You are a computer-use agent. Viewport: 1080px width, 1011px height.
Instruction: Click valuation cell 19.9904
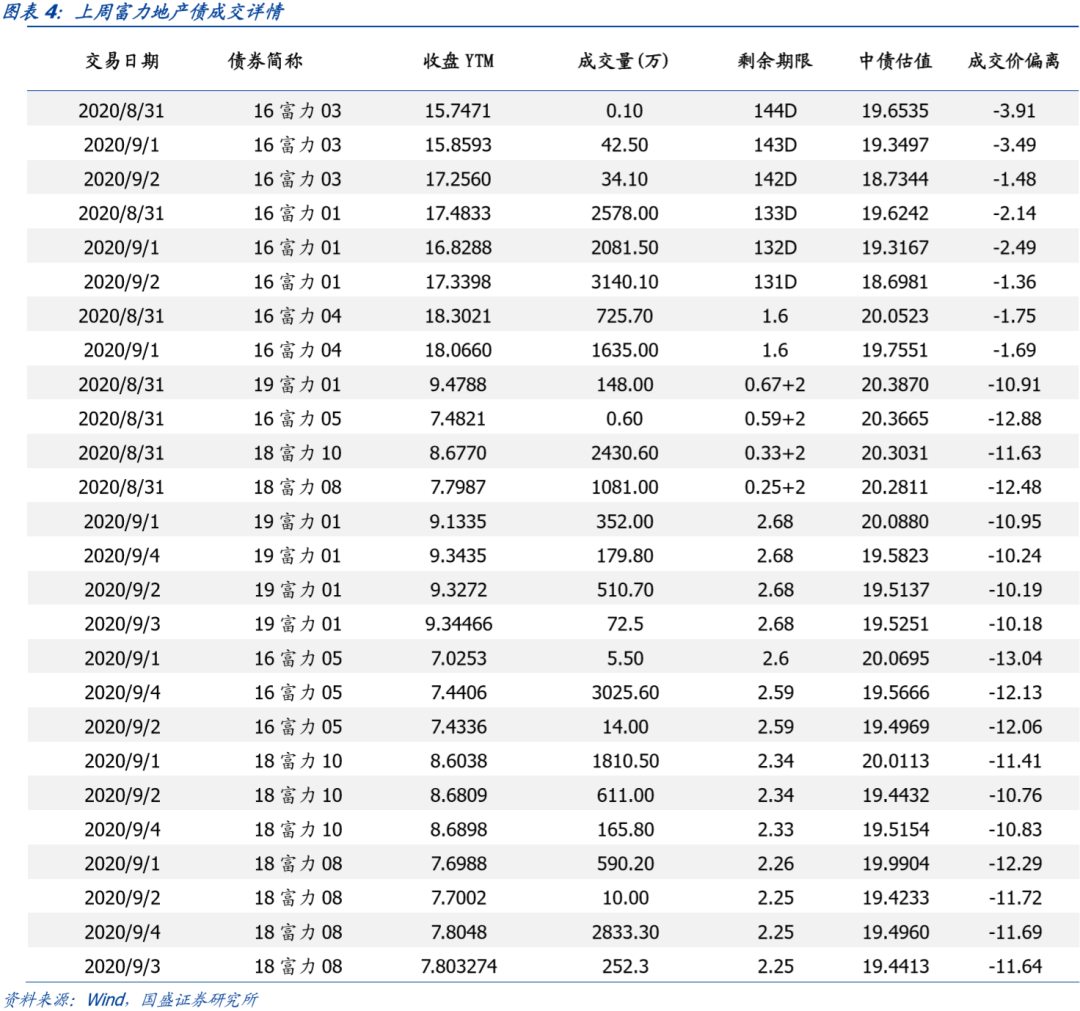[x=896, y=864]
